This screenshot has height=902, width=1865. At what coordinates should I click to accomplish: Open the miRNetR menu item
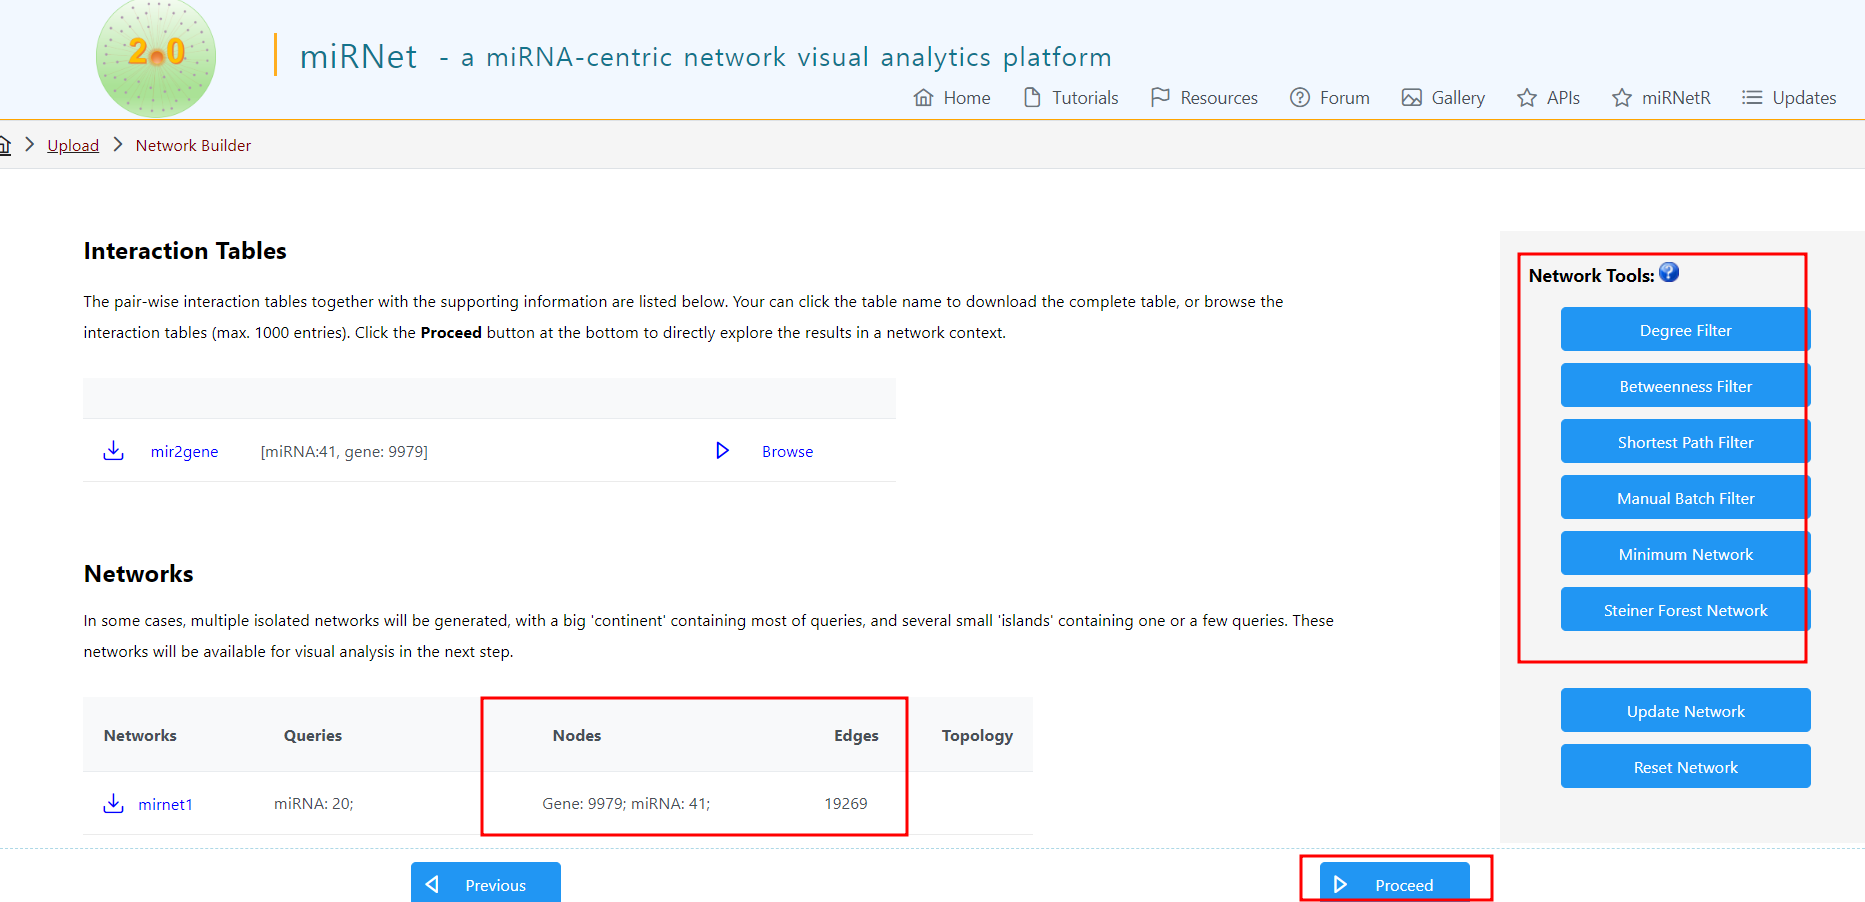[1676, 98]
